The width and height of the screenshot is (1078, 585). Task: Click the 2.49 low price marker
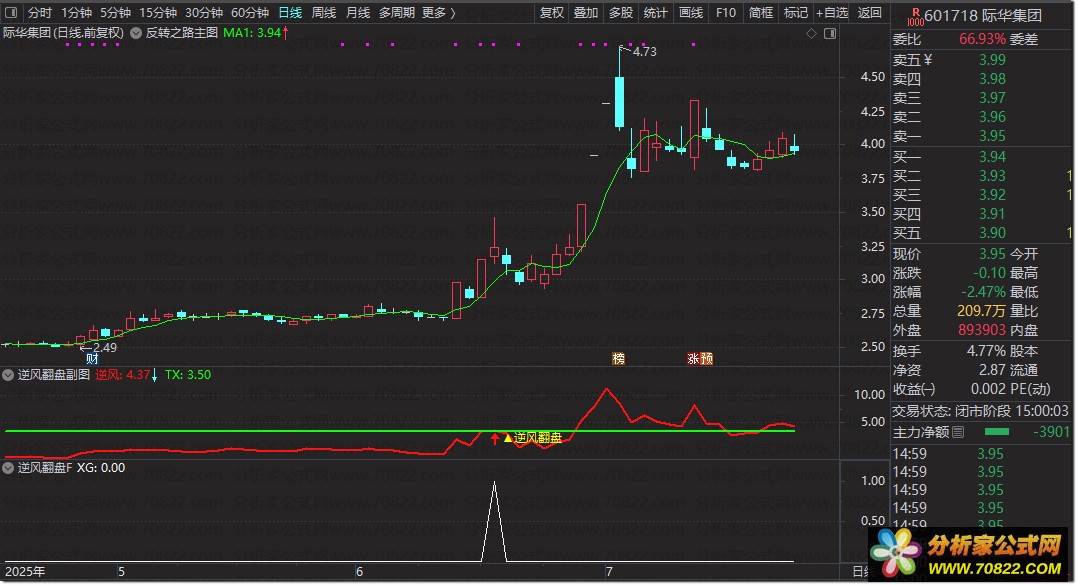coord(104,347)
